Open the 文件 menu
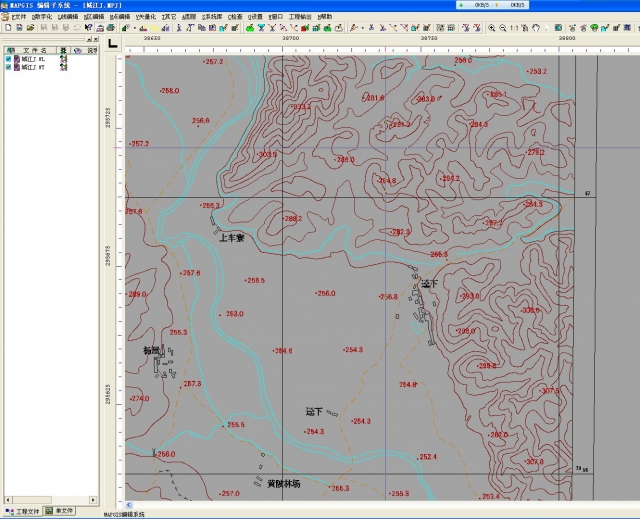The image size is (640, 519). click(x=17, y=17)
